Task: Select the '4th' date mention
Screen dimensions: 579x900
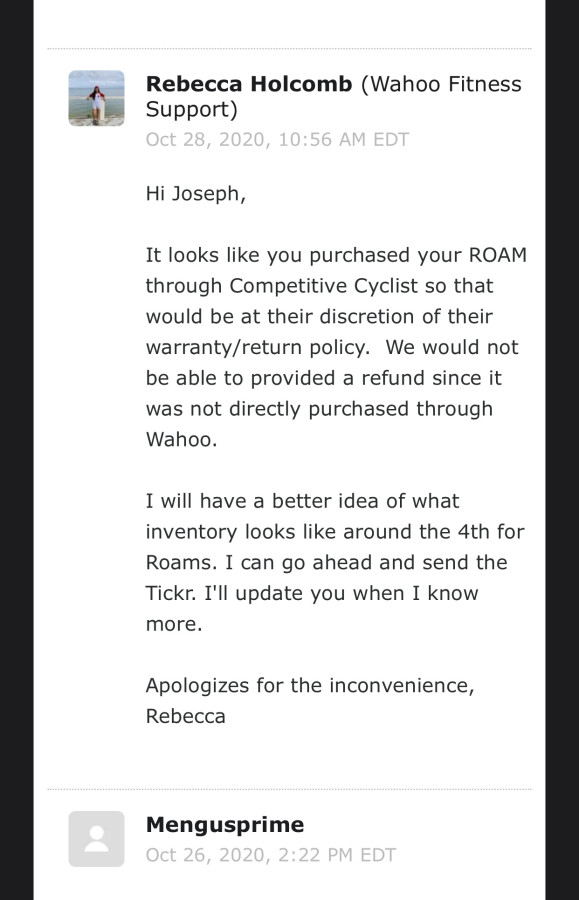Action: point(473,532)
